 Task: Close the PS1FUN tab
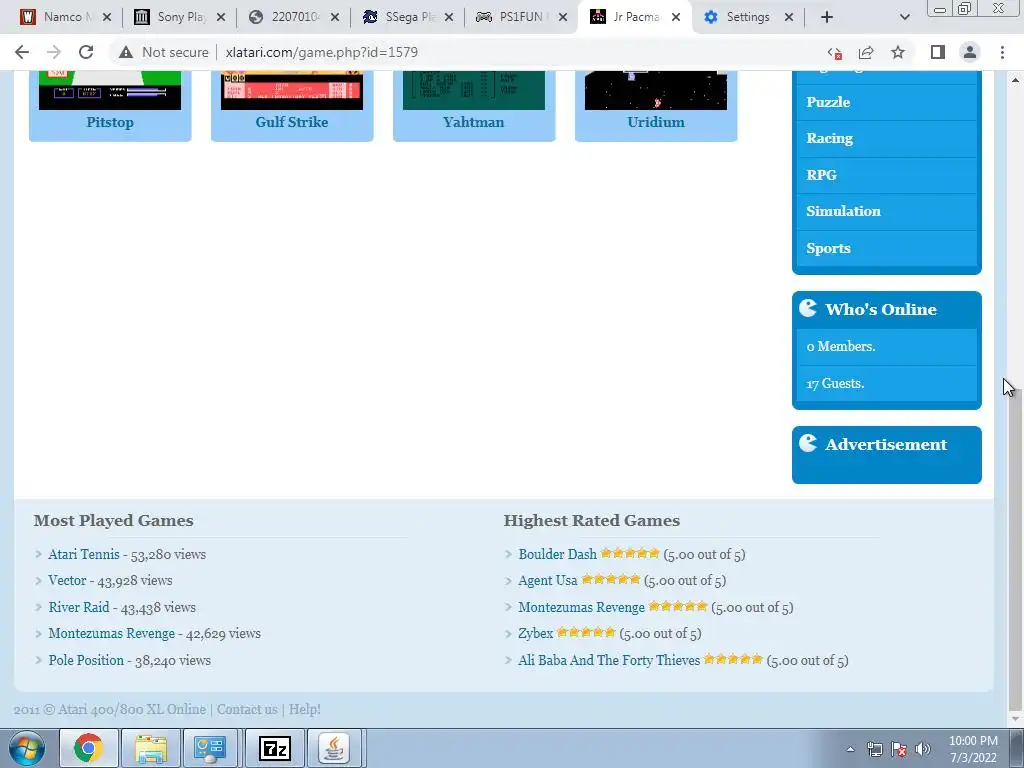click(x=562, y=18)
